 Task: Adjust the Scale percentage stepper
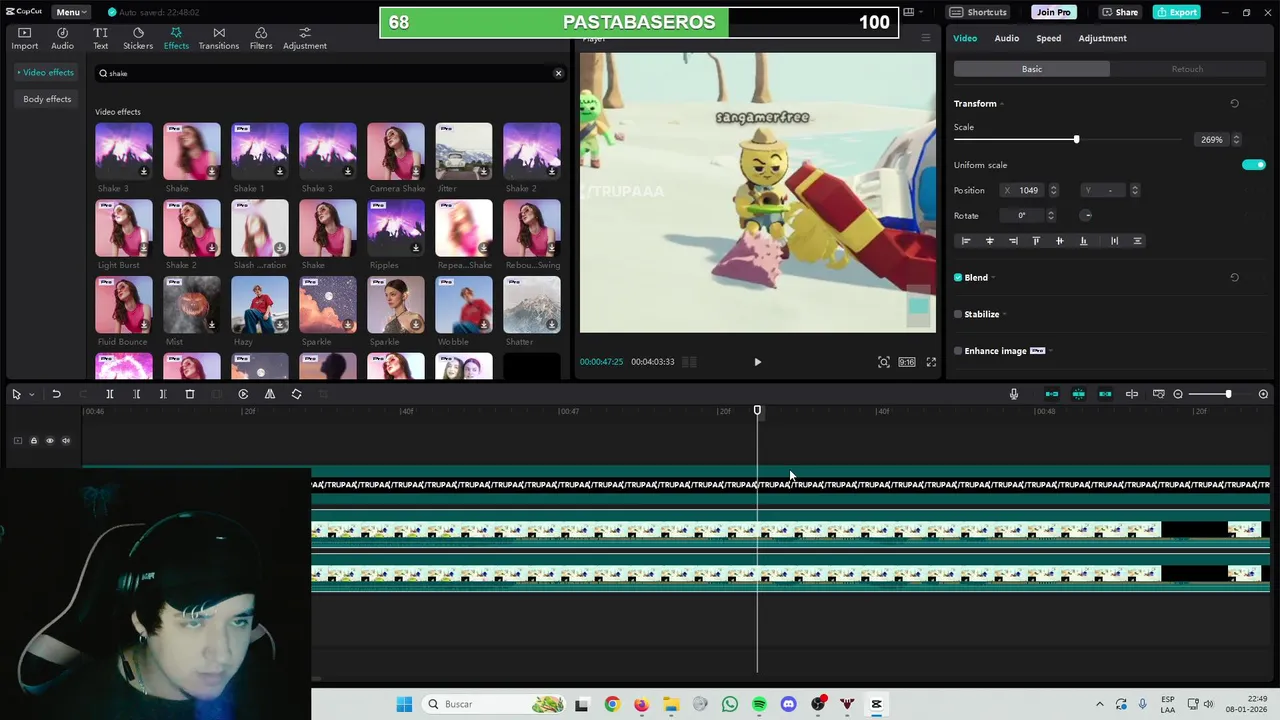pyautogui.click(x=1236, y=140)
